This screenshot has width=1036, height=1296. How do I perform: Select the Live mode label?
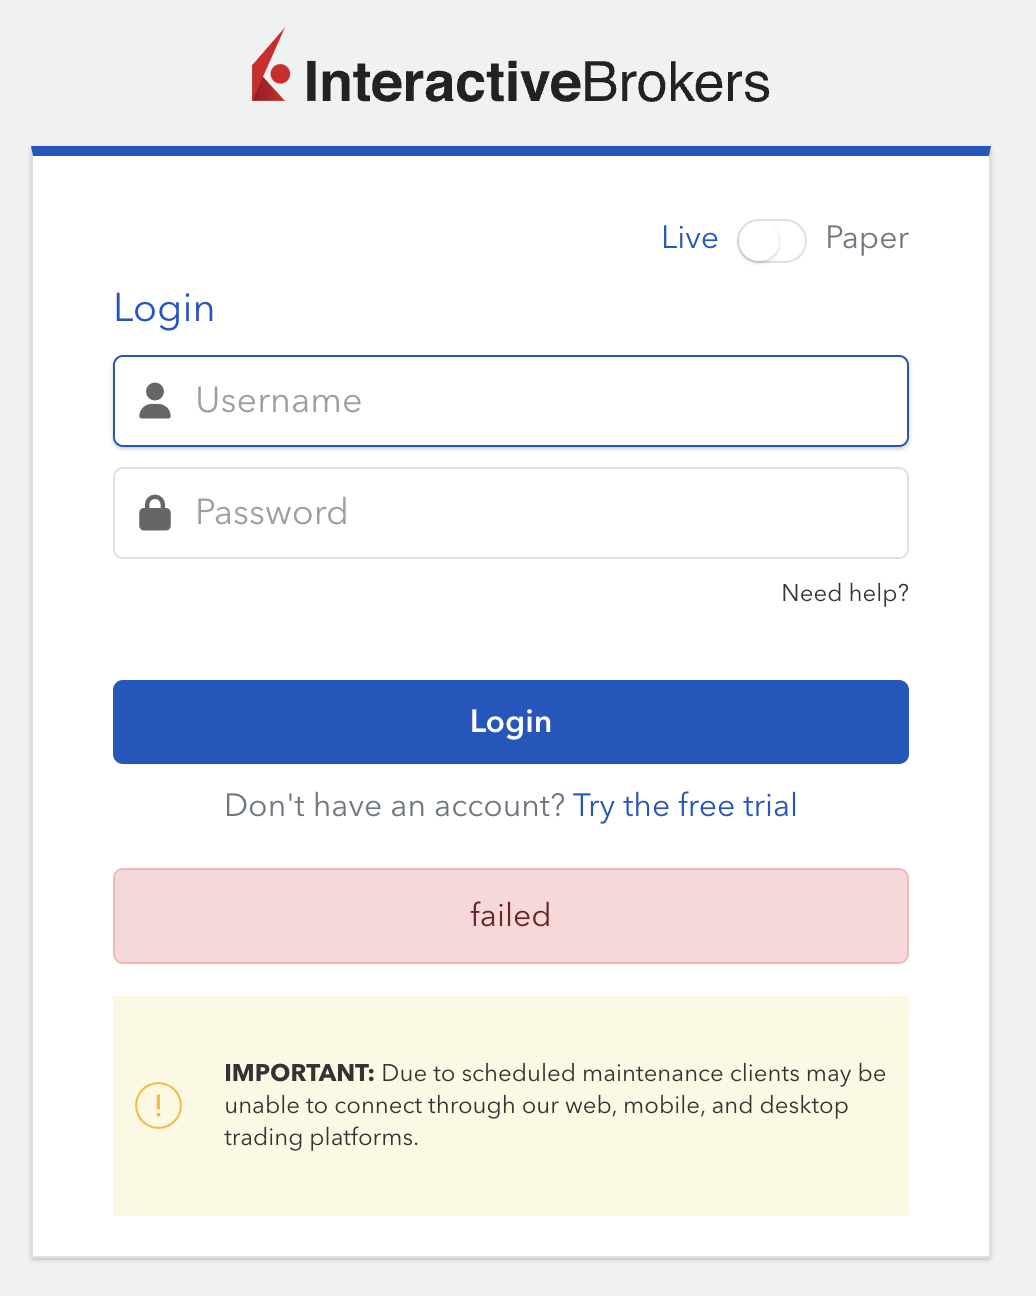[690, 238]
